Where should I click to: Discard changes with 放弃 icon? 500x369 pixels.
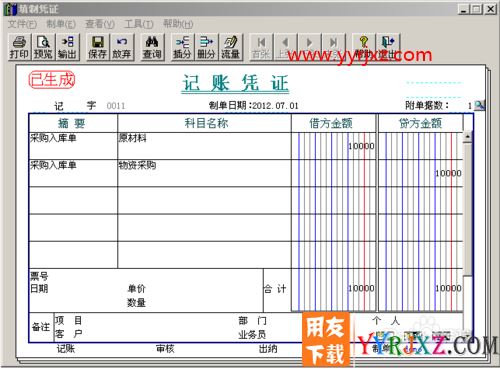122,47
